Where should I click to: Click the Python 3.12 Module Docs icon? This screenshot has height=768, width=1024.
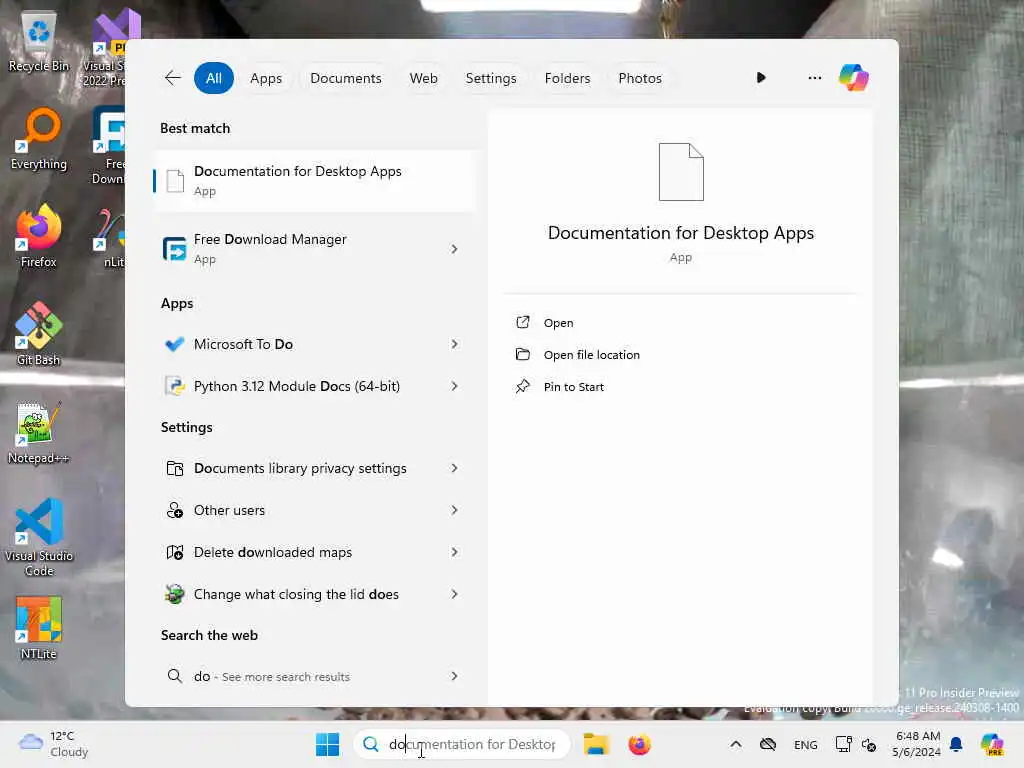(174, 386)
